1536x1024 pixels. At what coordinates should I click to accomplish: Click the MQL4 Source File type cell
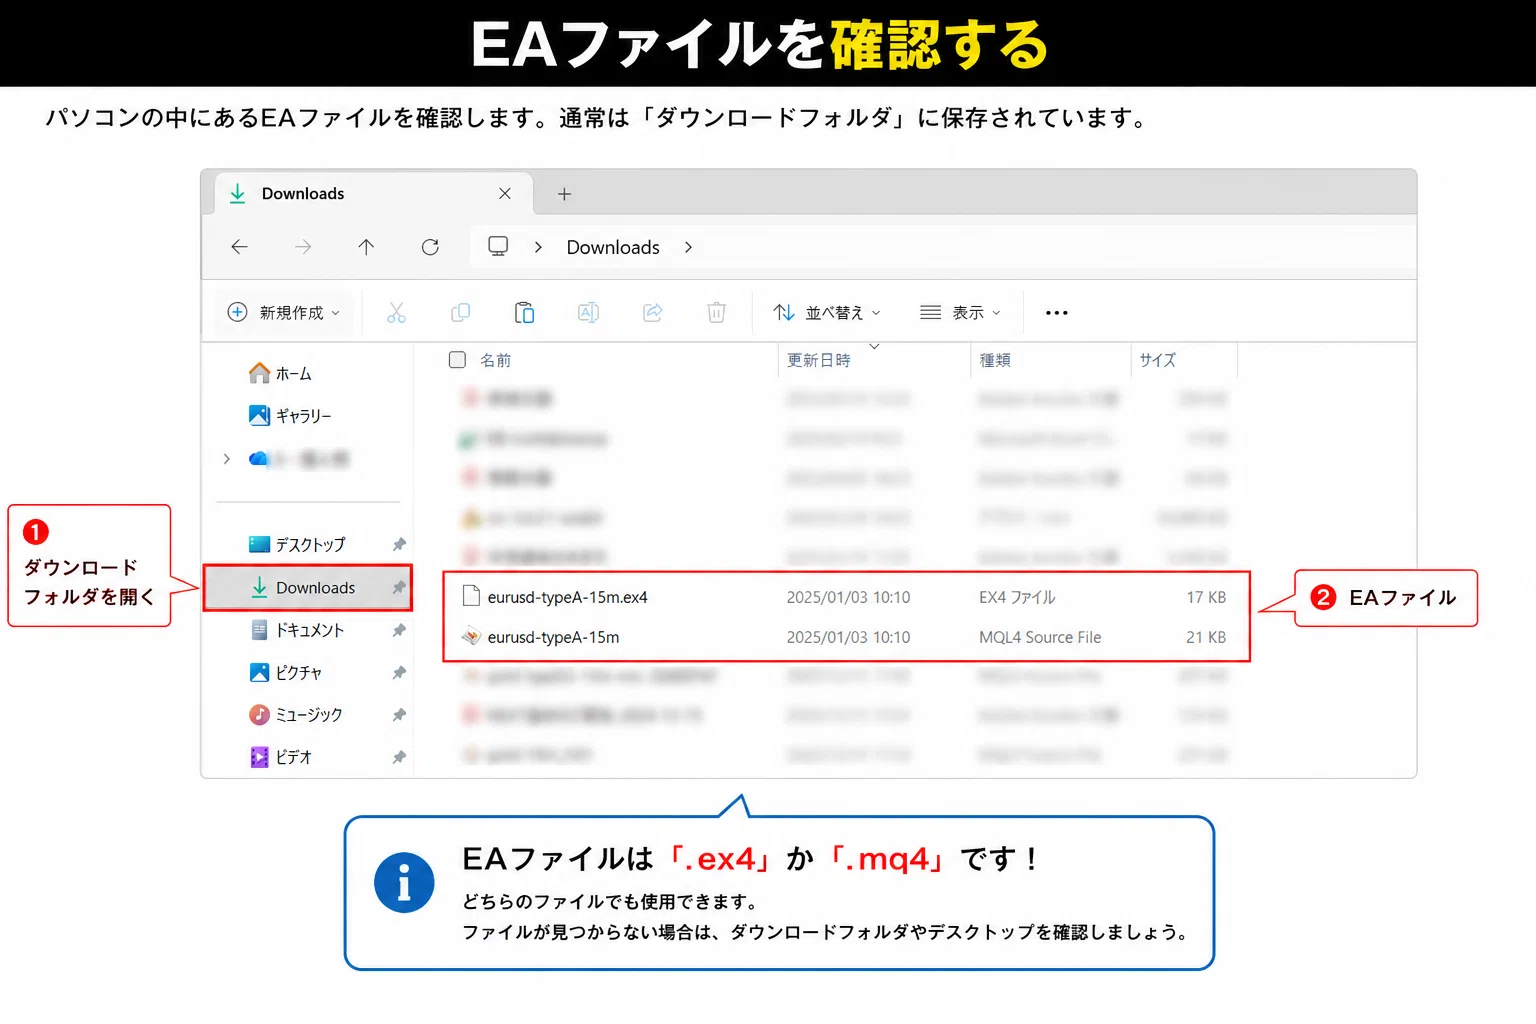pyautogui.click(x=1040, y=637)
